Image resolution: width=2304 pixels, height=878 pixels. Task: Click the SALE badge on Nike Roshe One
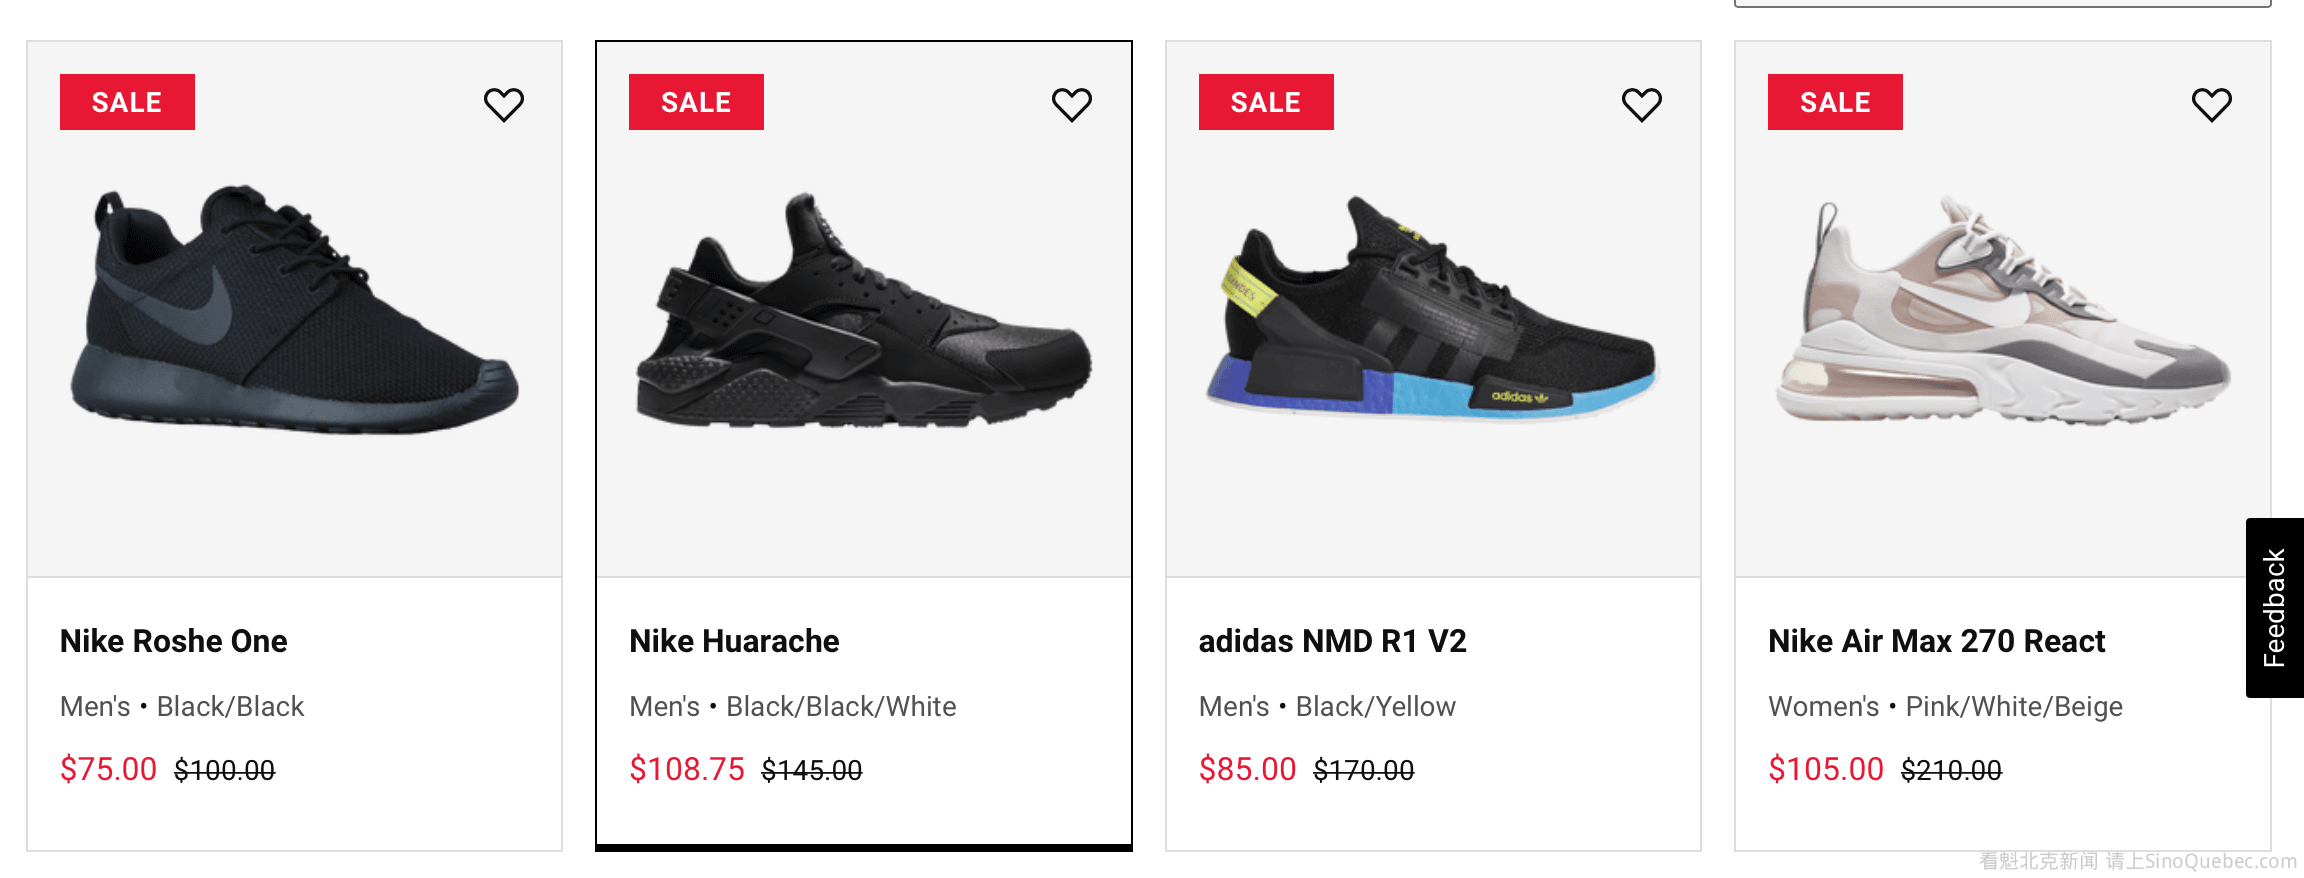coord(127,102)
